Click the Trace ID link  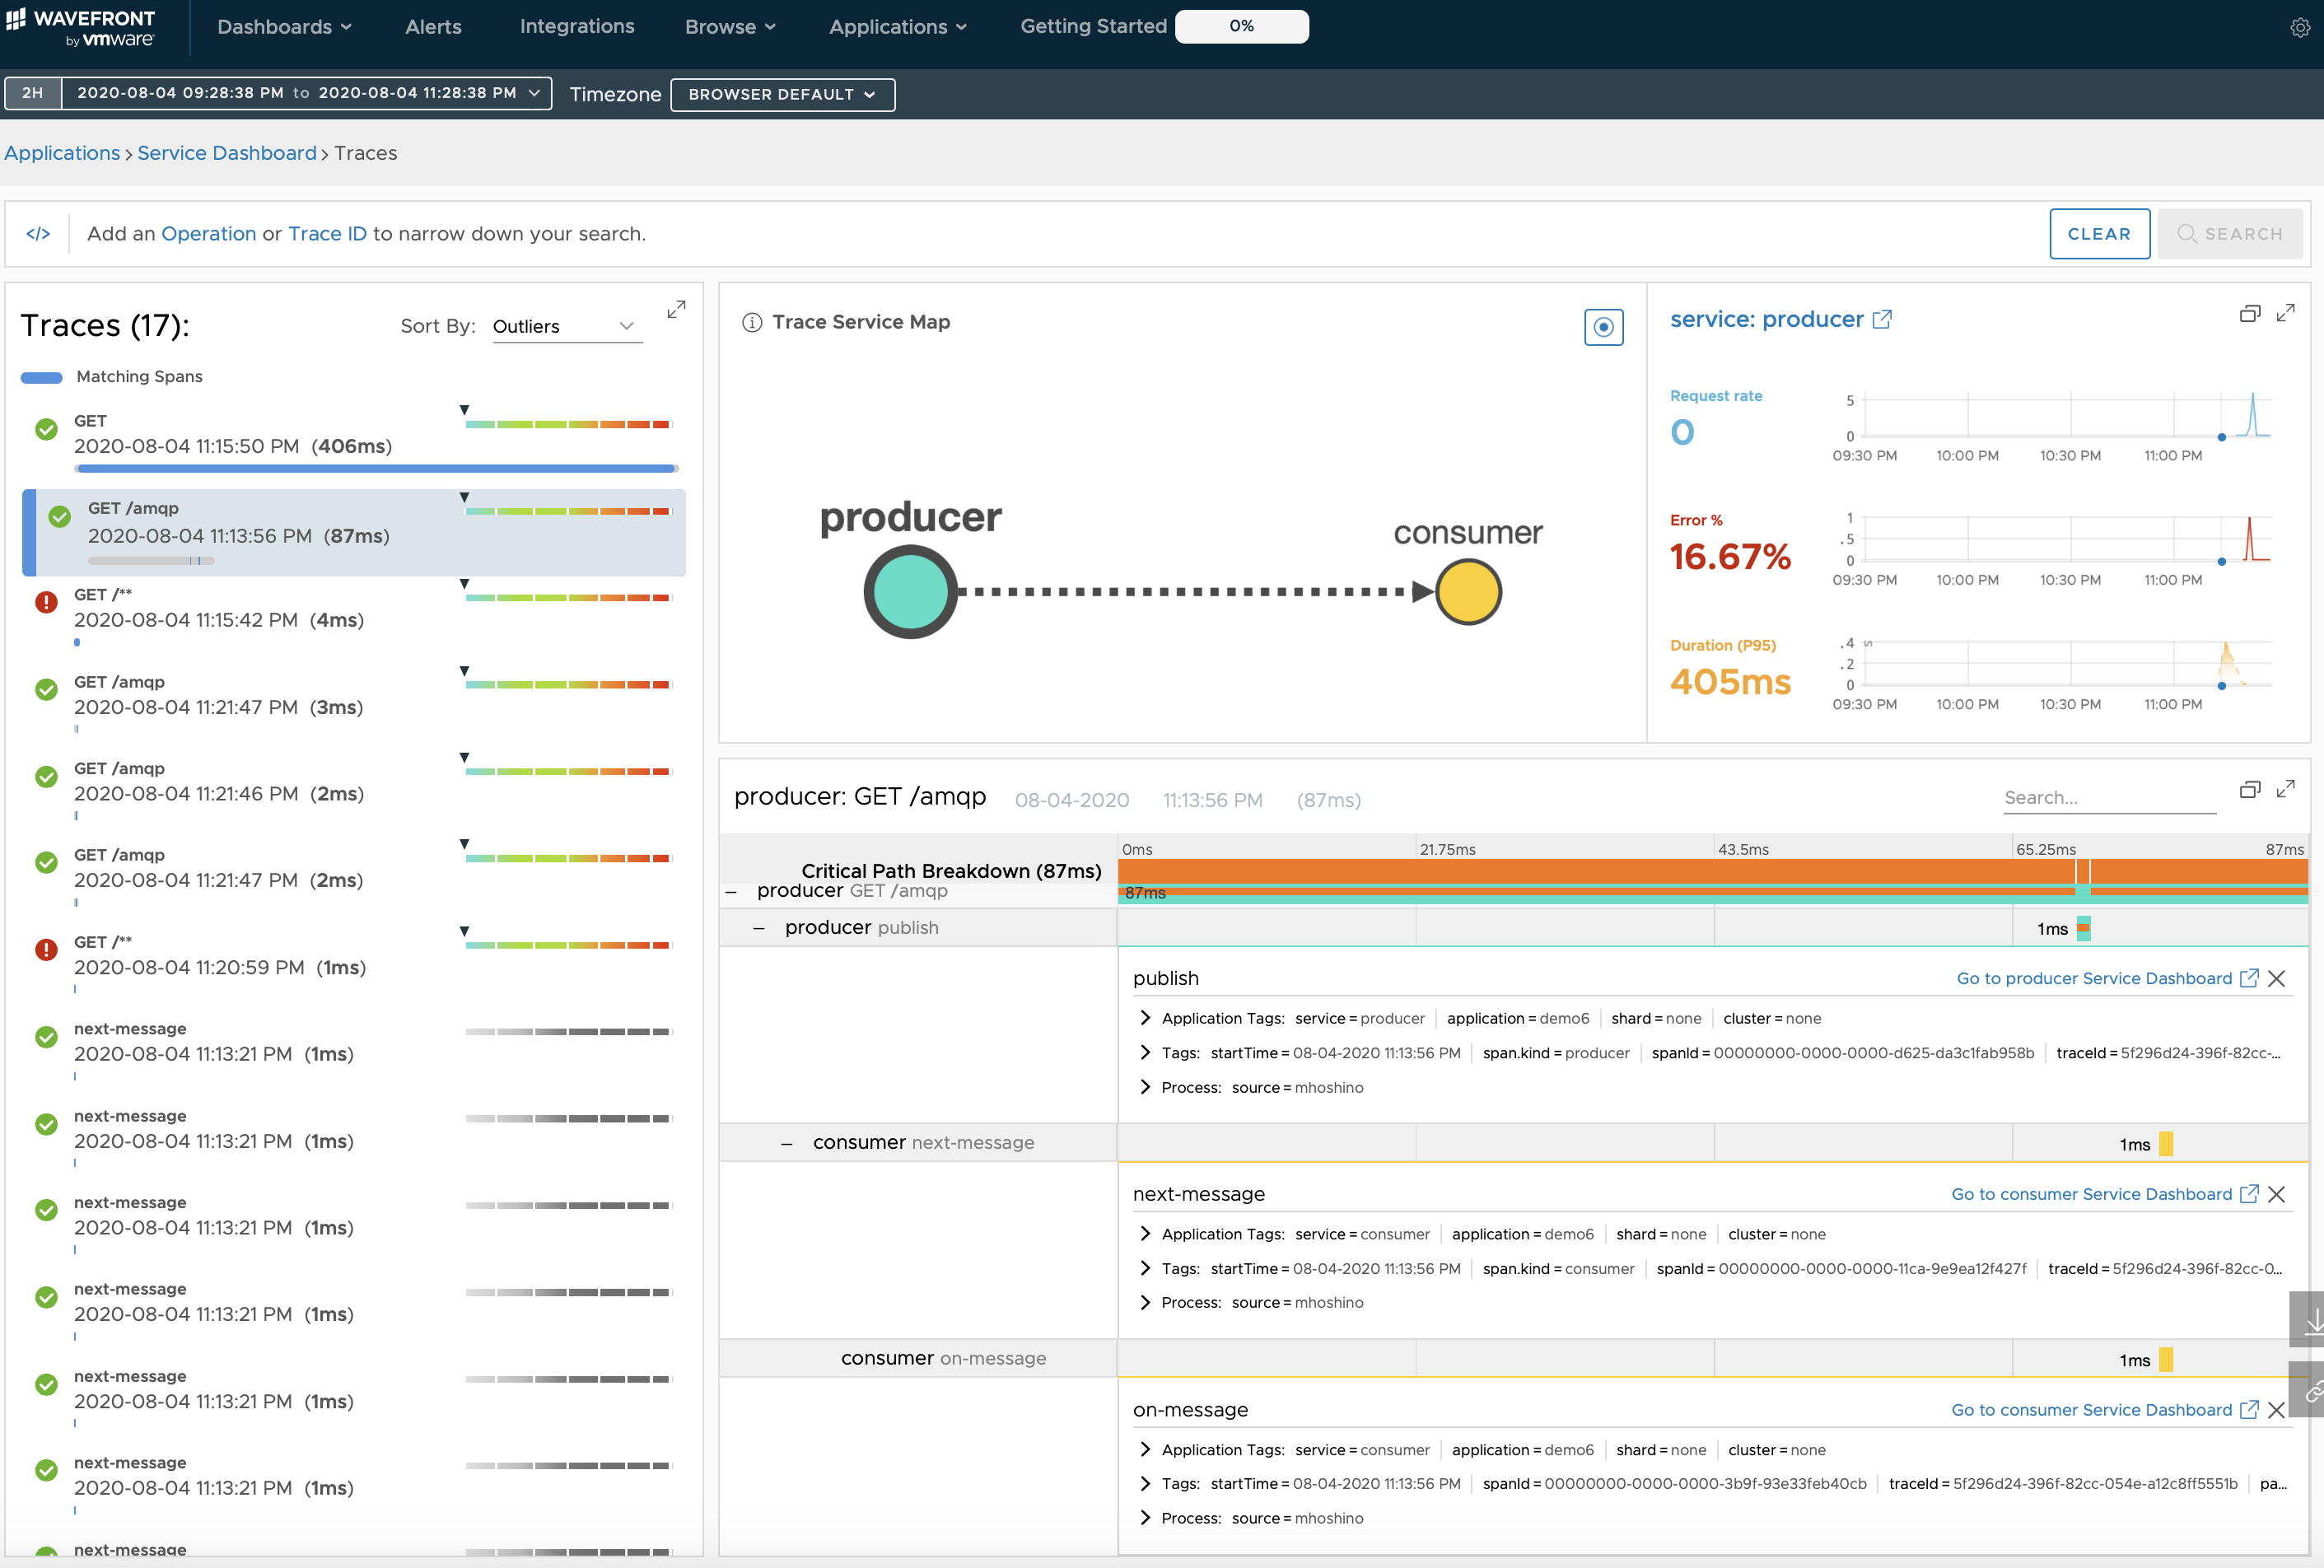(327, 234)
